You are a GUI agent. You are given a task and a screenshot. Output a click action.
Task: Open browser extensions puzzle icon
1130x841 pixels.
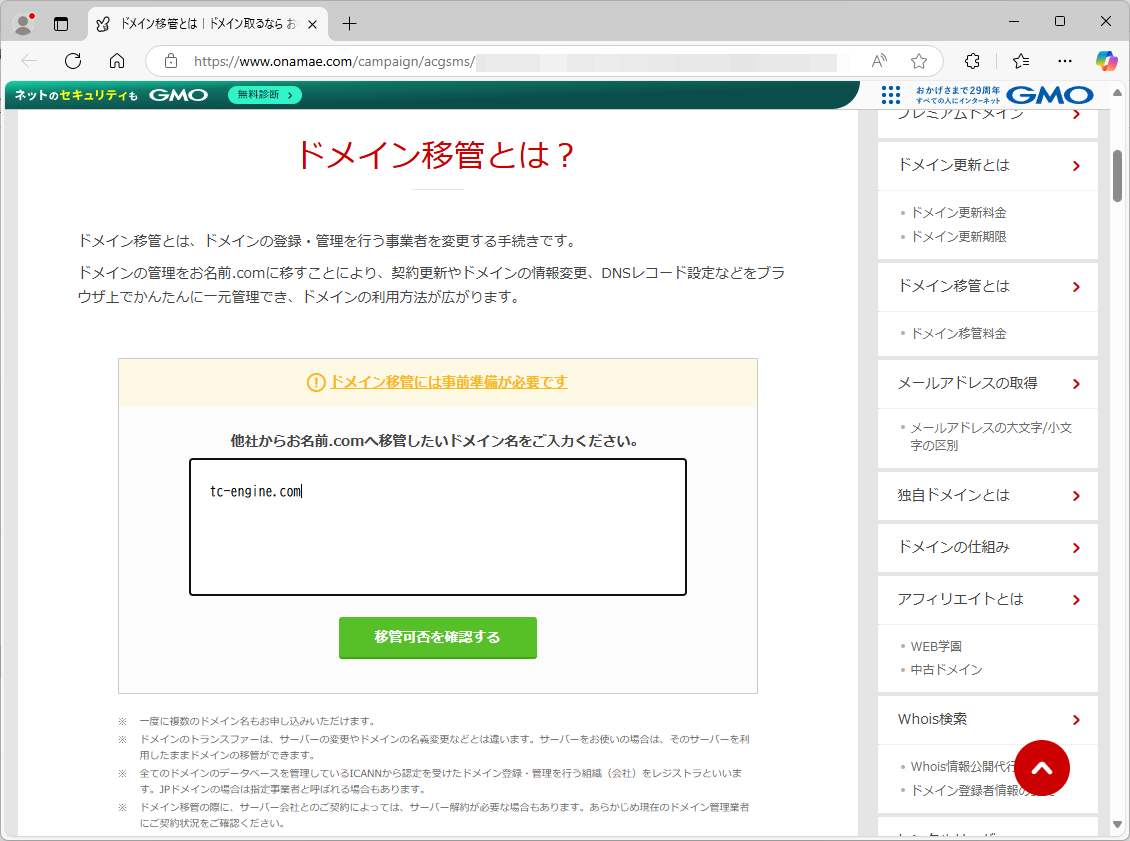tap(972, 60)
